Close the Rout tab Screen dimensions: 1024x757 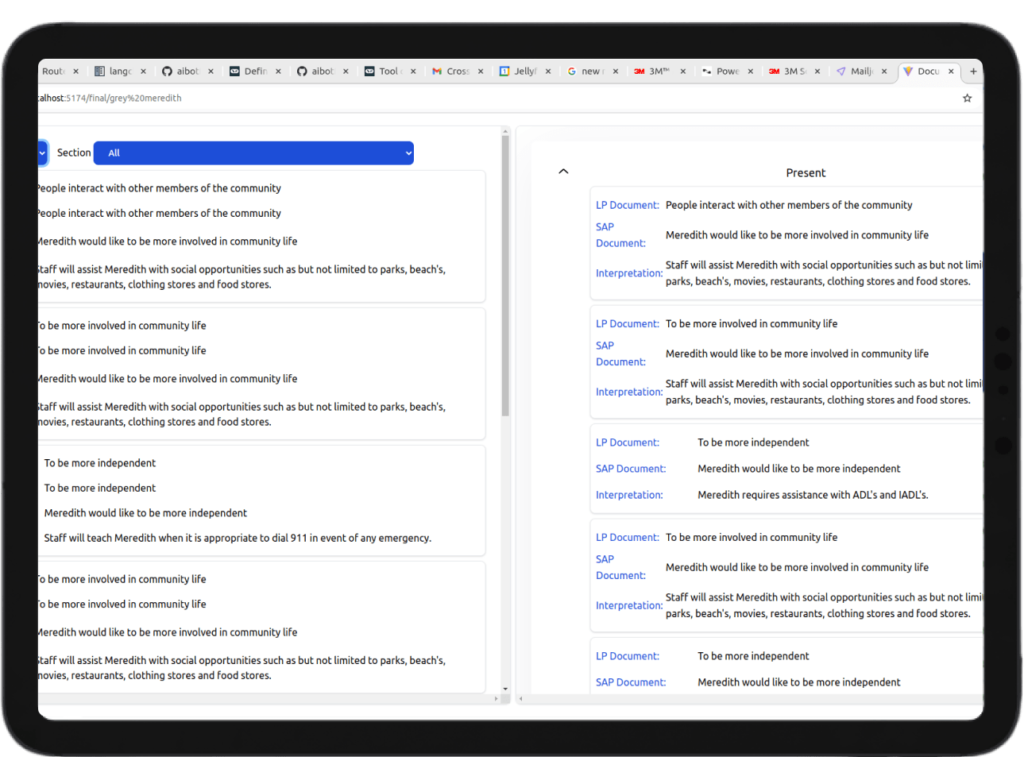(x=76, y=71)
